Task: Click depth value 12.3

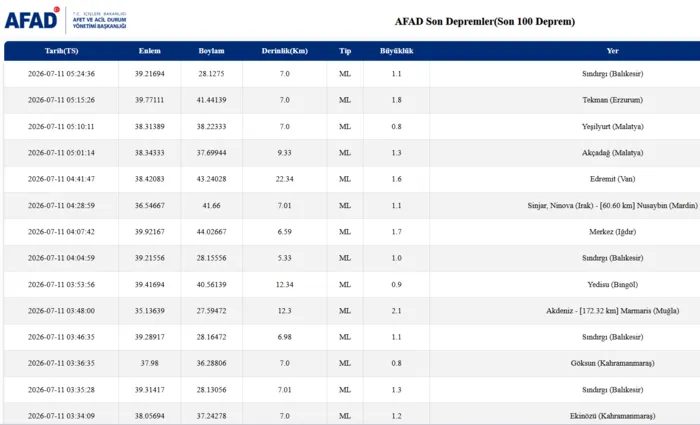Action: [284, 311]
